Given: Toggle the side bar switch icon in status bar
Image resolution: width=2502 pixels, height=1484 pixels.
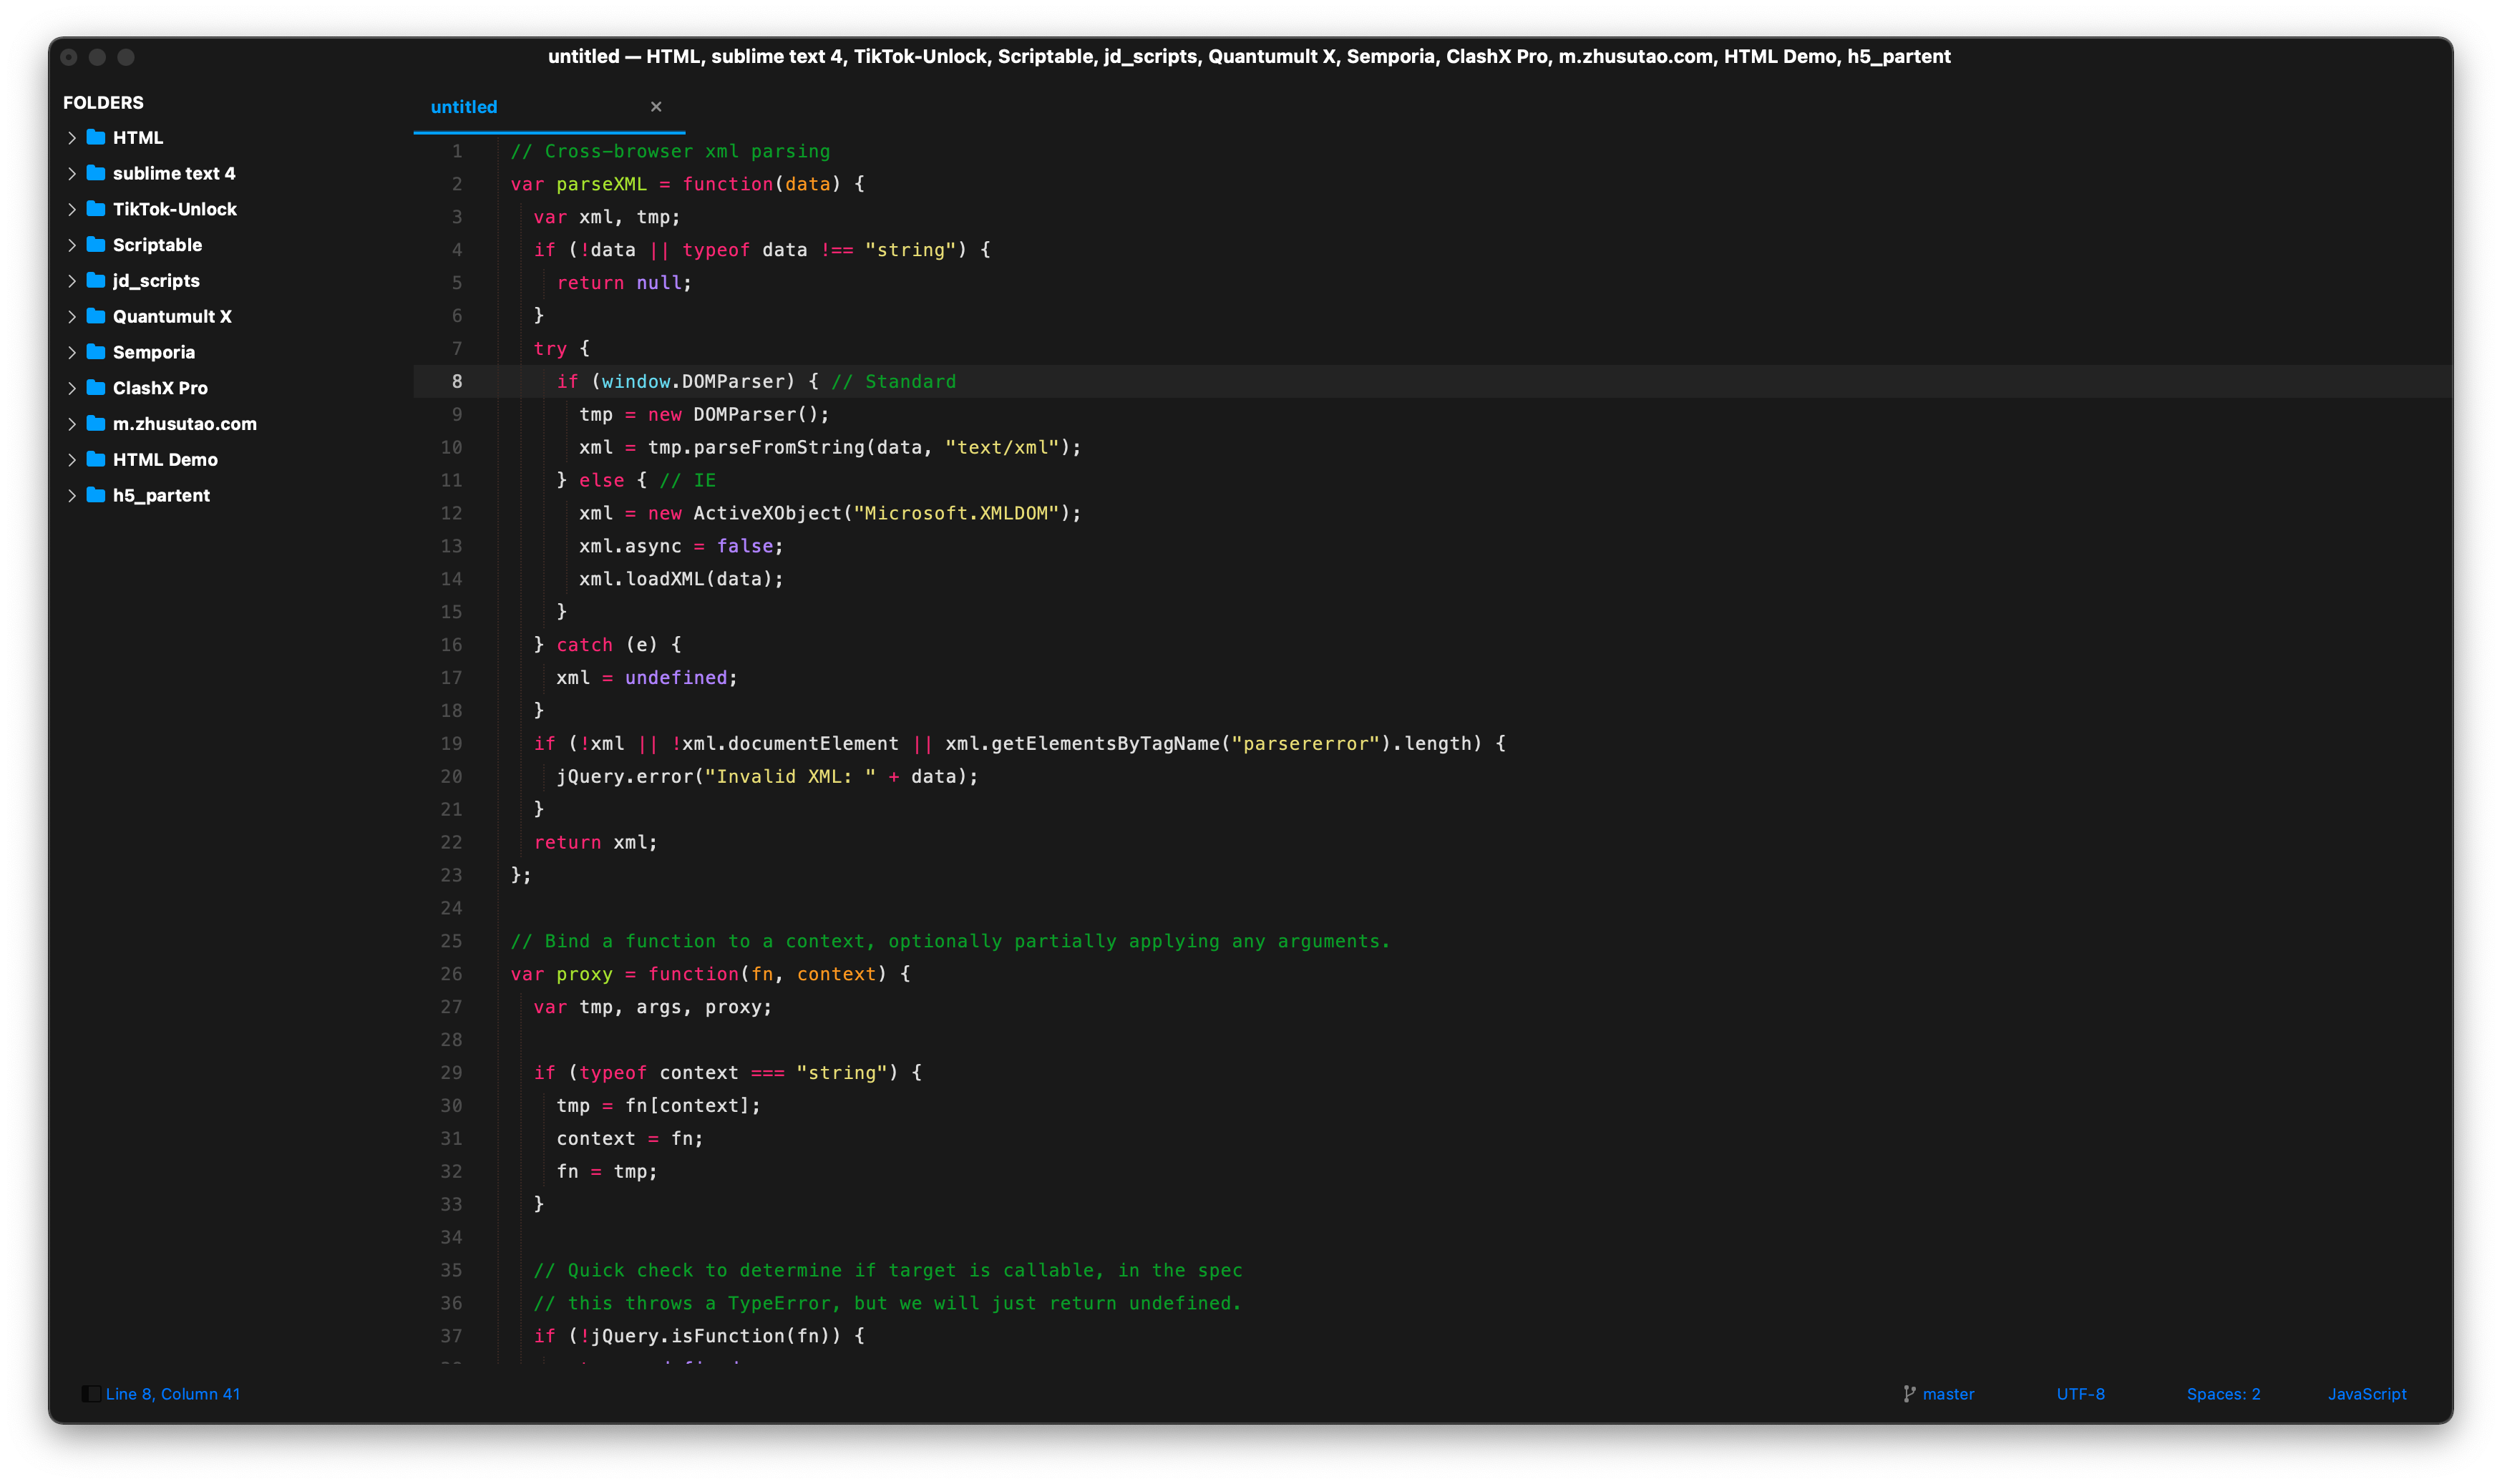Looking at the screenshot, I should click(91, 1394).
